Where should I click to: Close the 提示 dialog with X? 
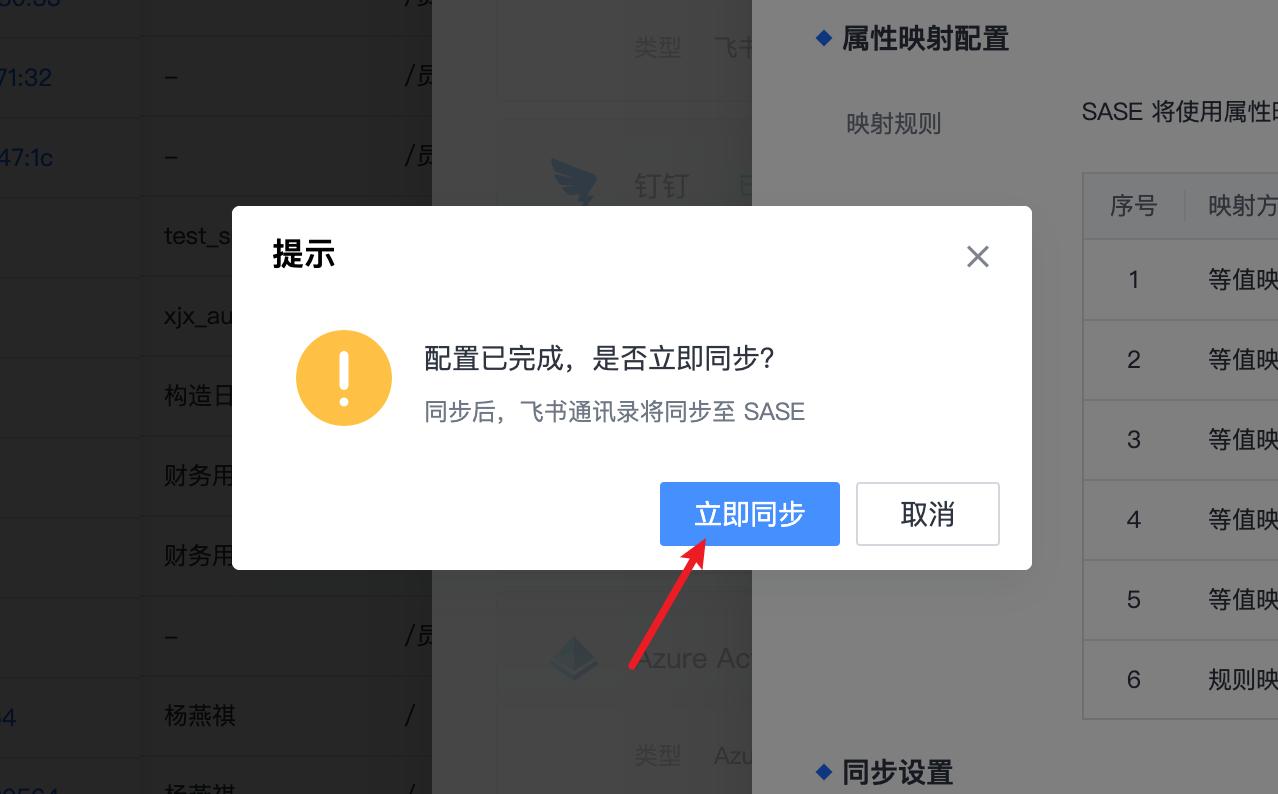point(977,257)
